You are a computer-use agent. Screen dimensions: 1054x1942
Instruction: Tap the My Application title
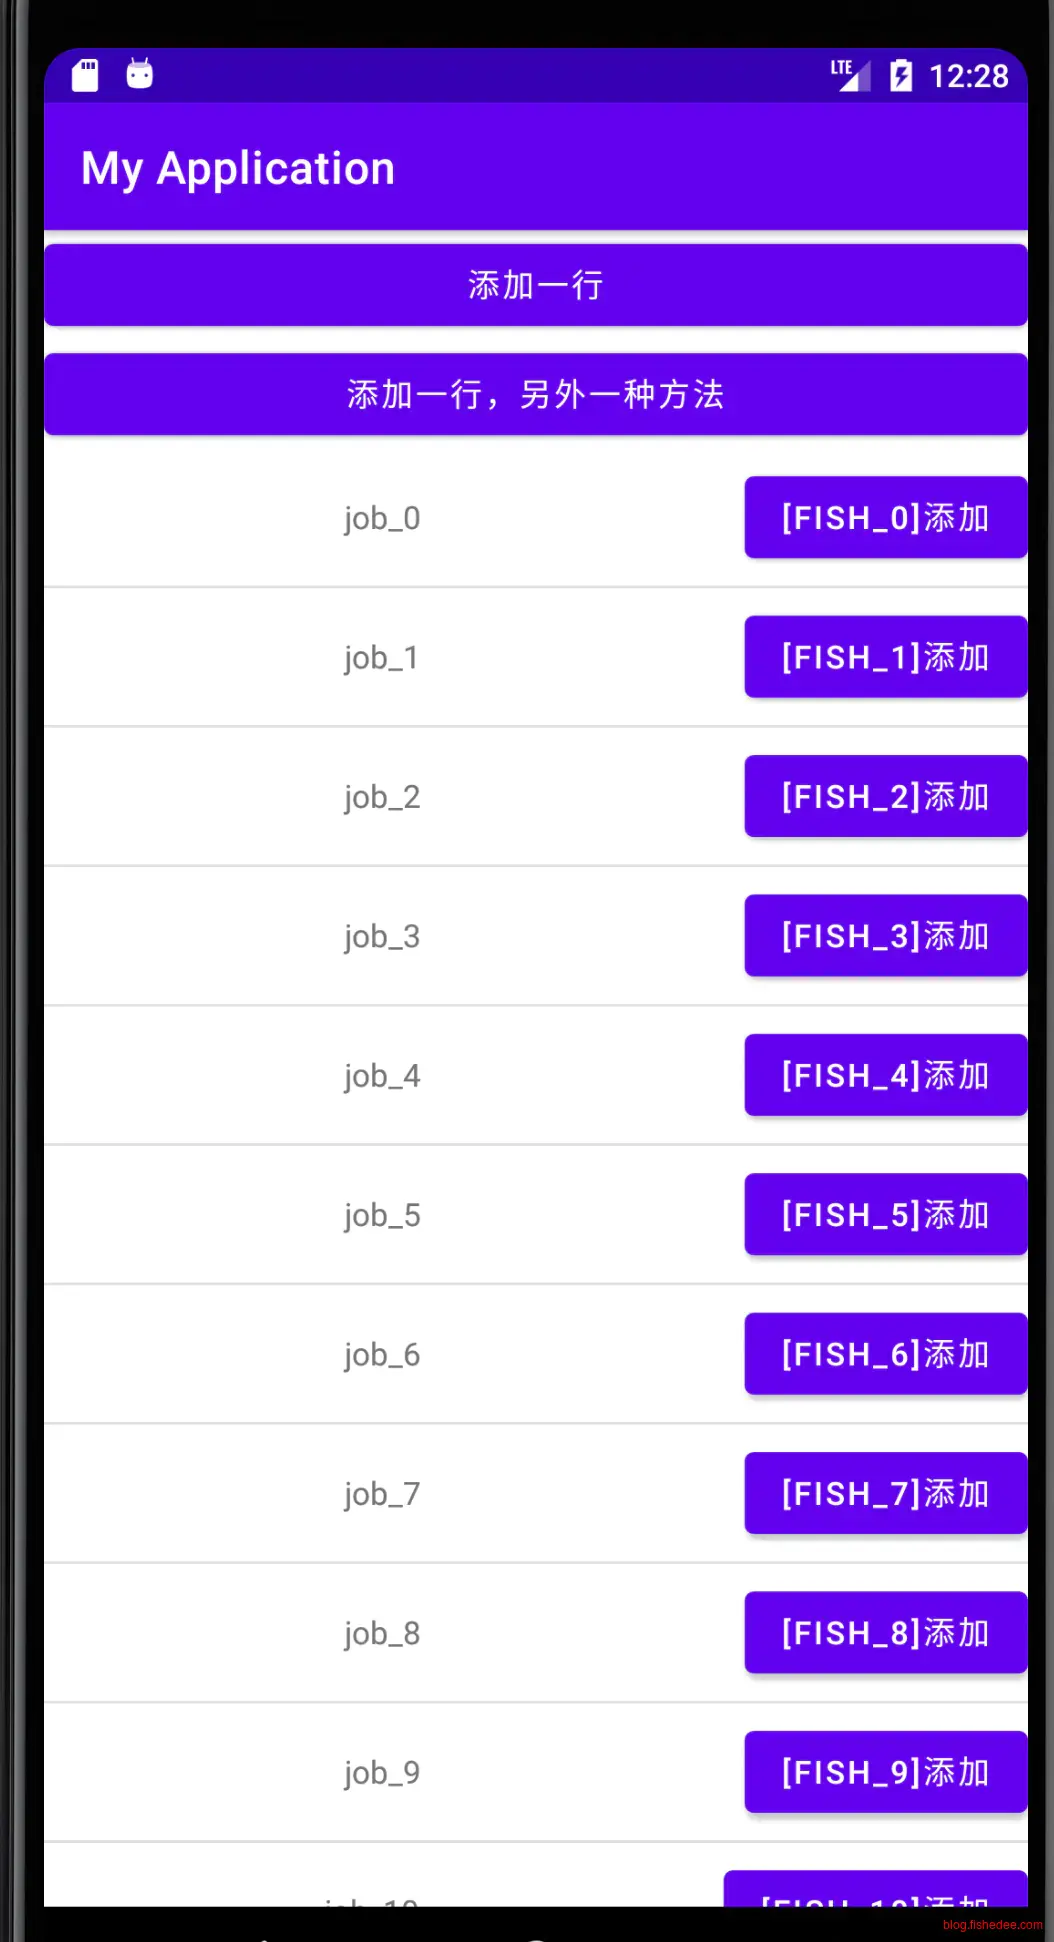238,168
